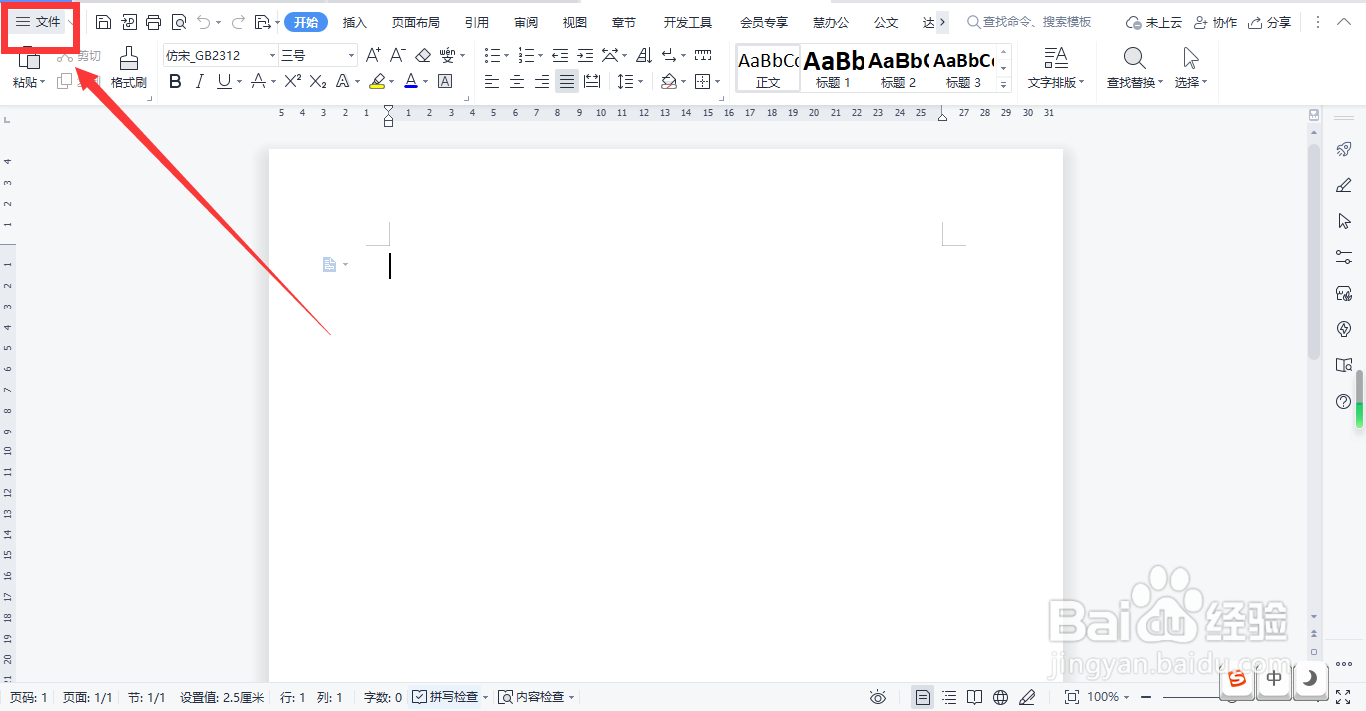Click the Paste clipboard icon
Image resolution: width=1366 pixels, height=711 pixels.
pyautogui.click(x=29, y=58)
